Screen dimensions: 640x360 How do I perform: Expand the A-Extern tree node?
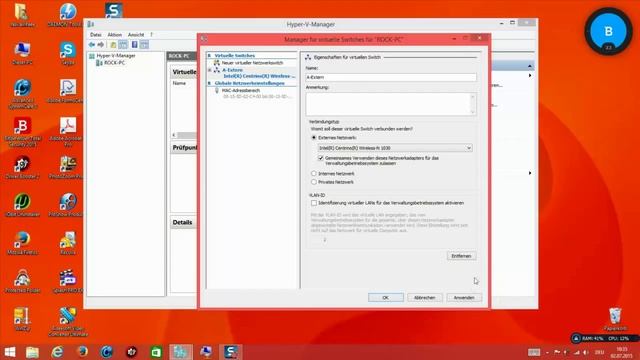click(210, 70)
